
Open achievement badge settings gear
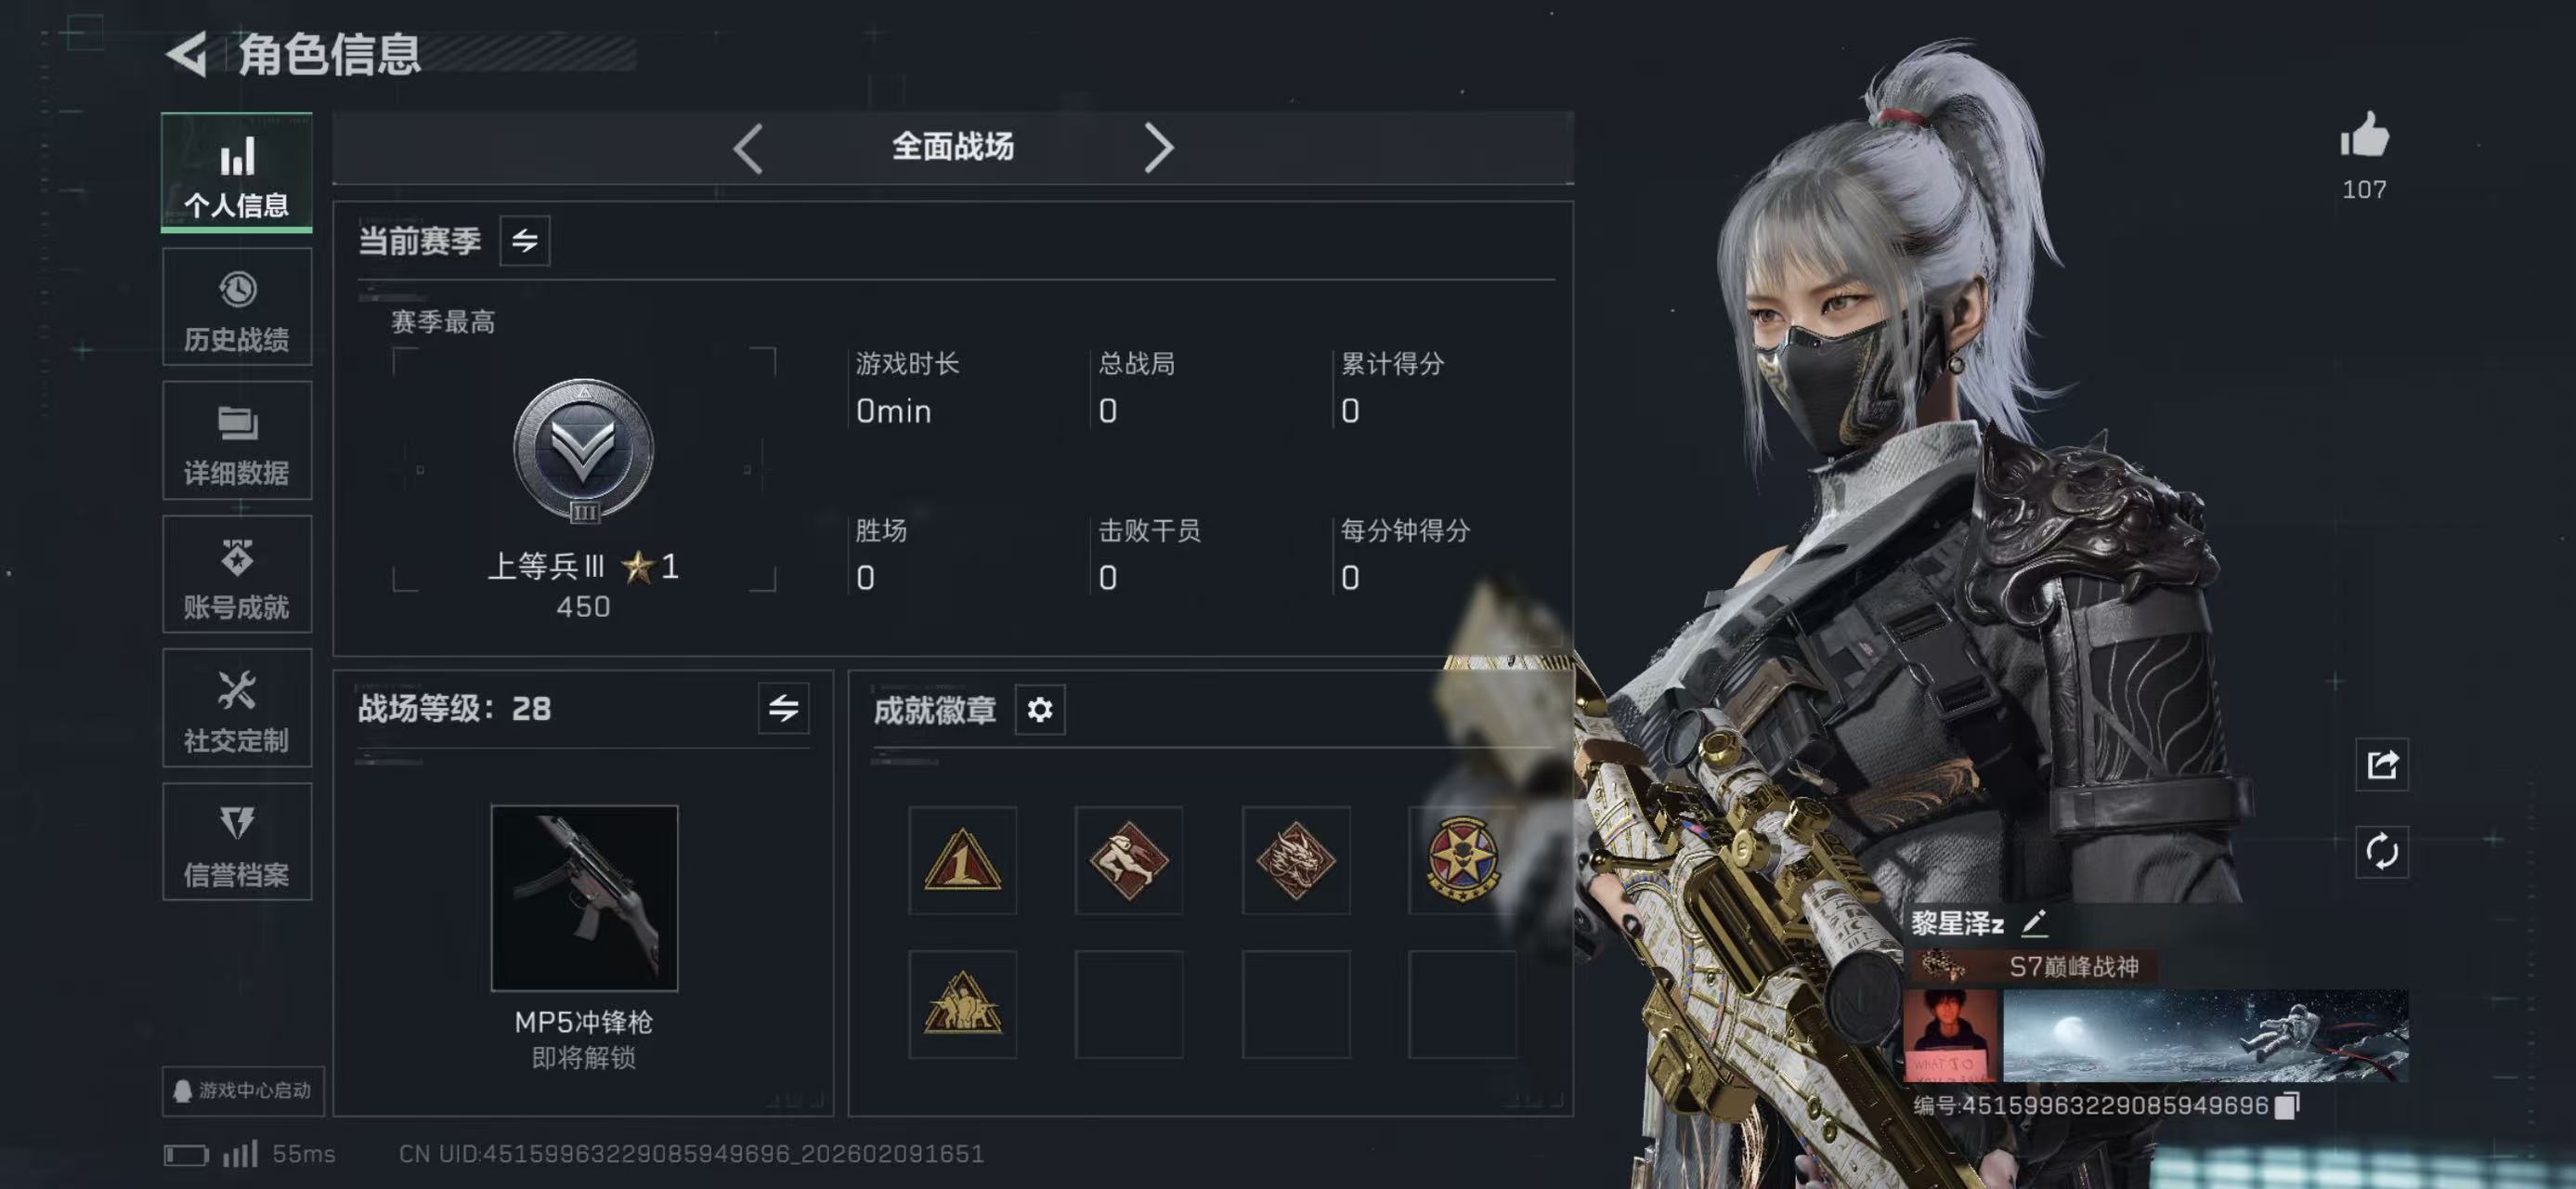point(1040,710)
